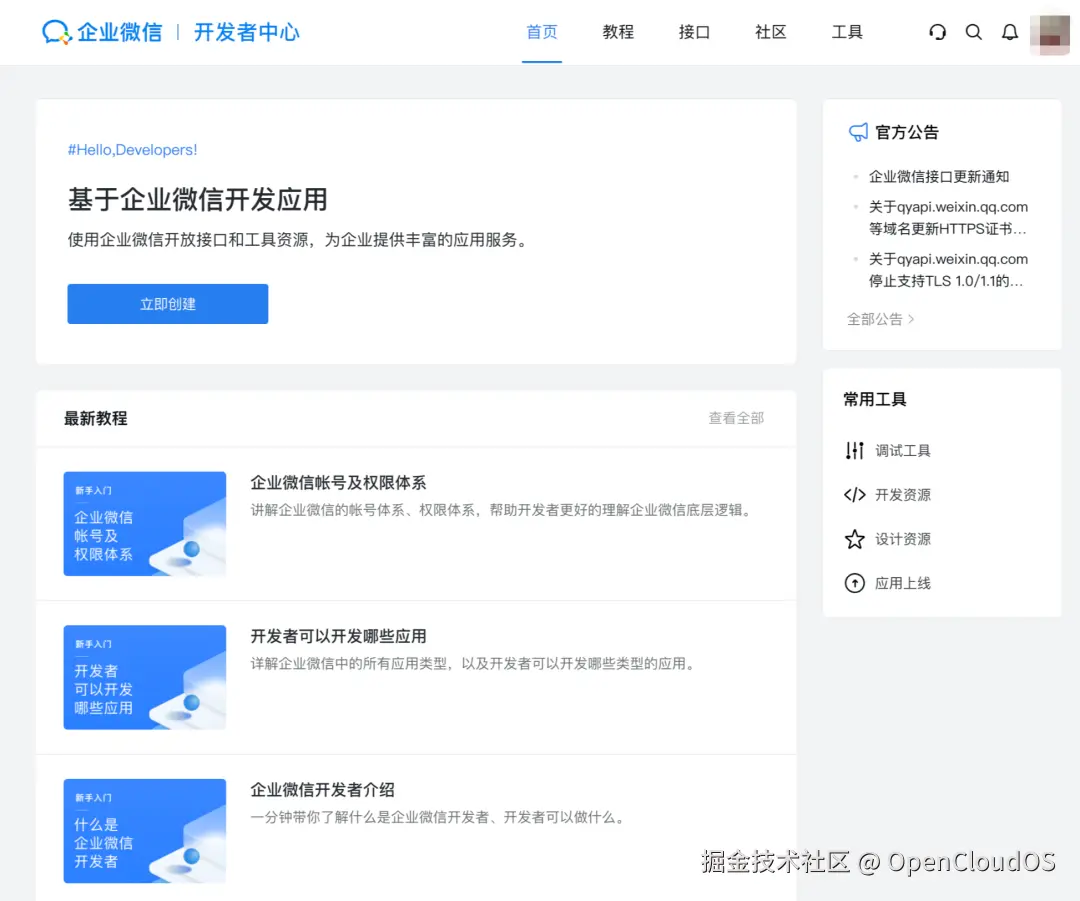The width and height of the screenshot is (1080, 901).
Task: Click the 立即创建 button
Action: click(x=167, y=304)
